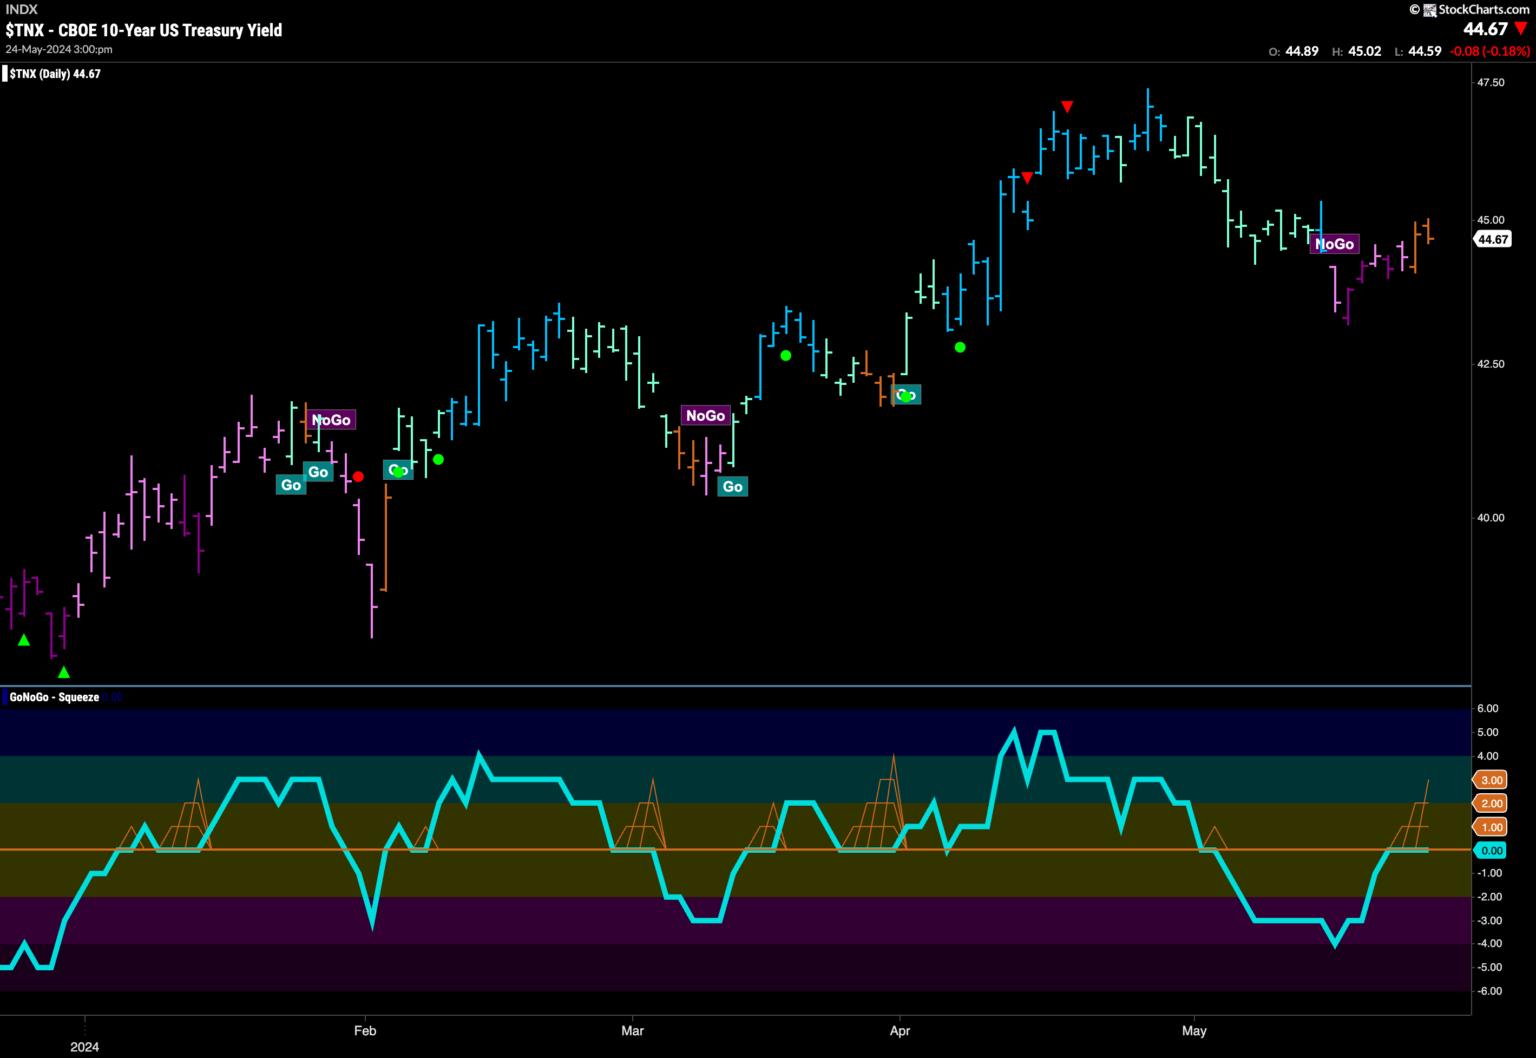Click the Apr label on the time axis

900,1030
